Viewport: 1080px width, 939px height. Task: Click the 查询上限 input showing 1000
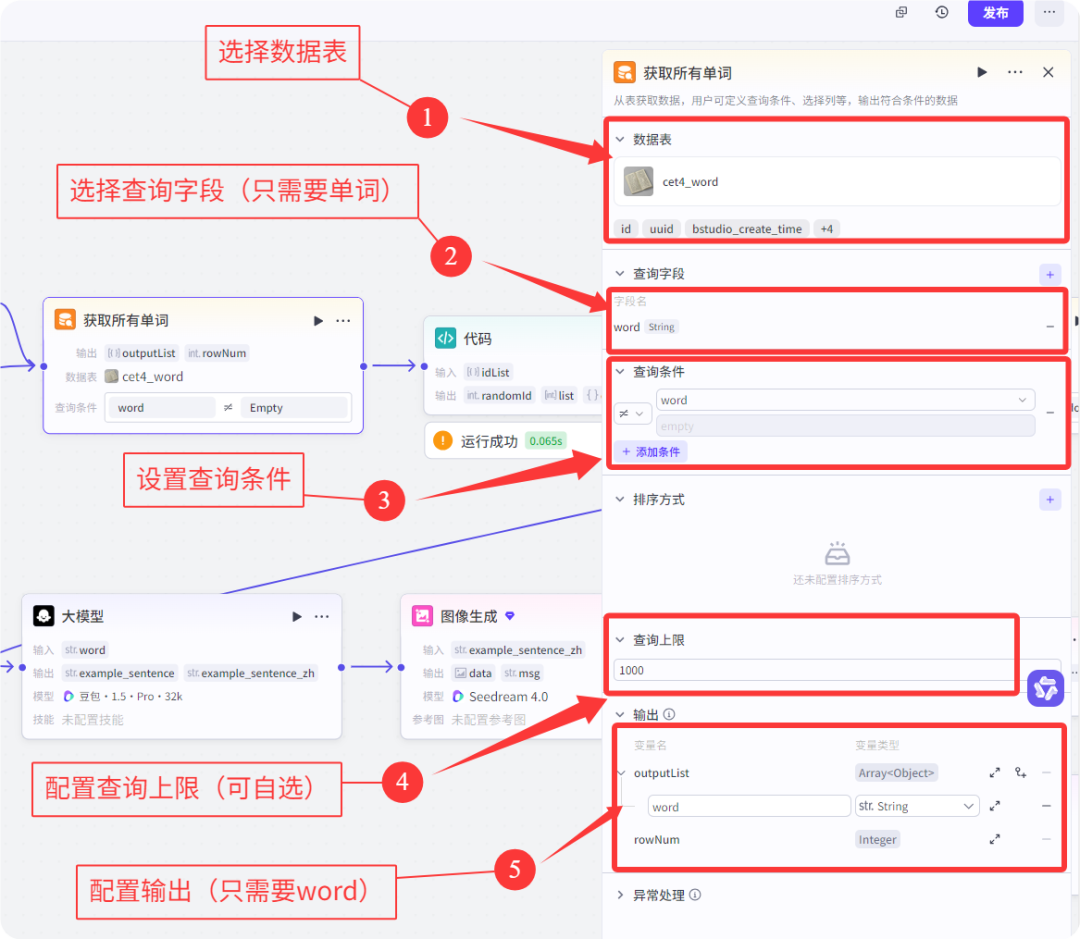point(812,670)
